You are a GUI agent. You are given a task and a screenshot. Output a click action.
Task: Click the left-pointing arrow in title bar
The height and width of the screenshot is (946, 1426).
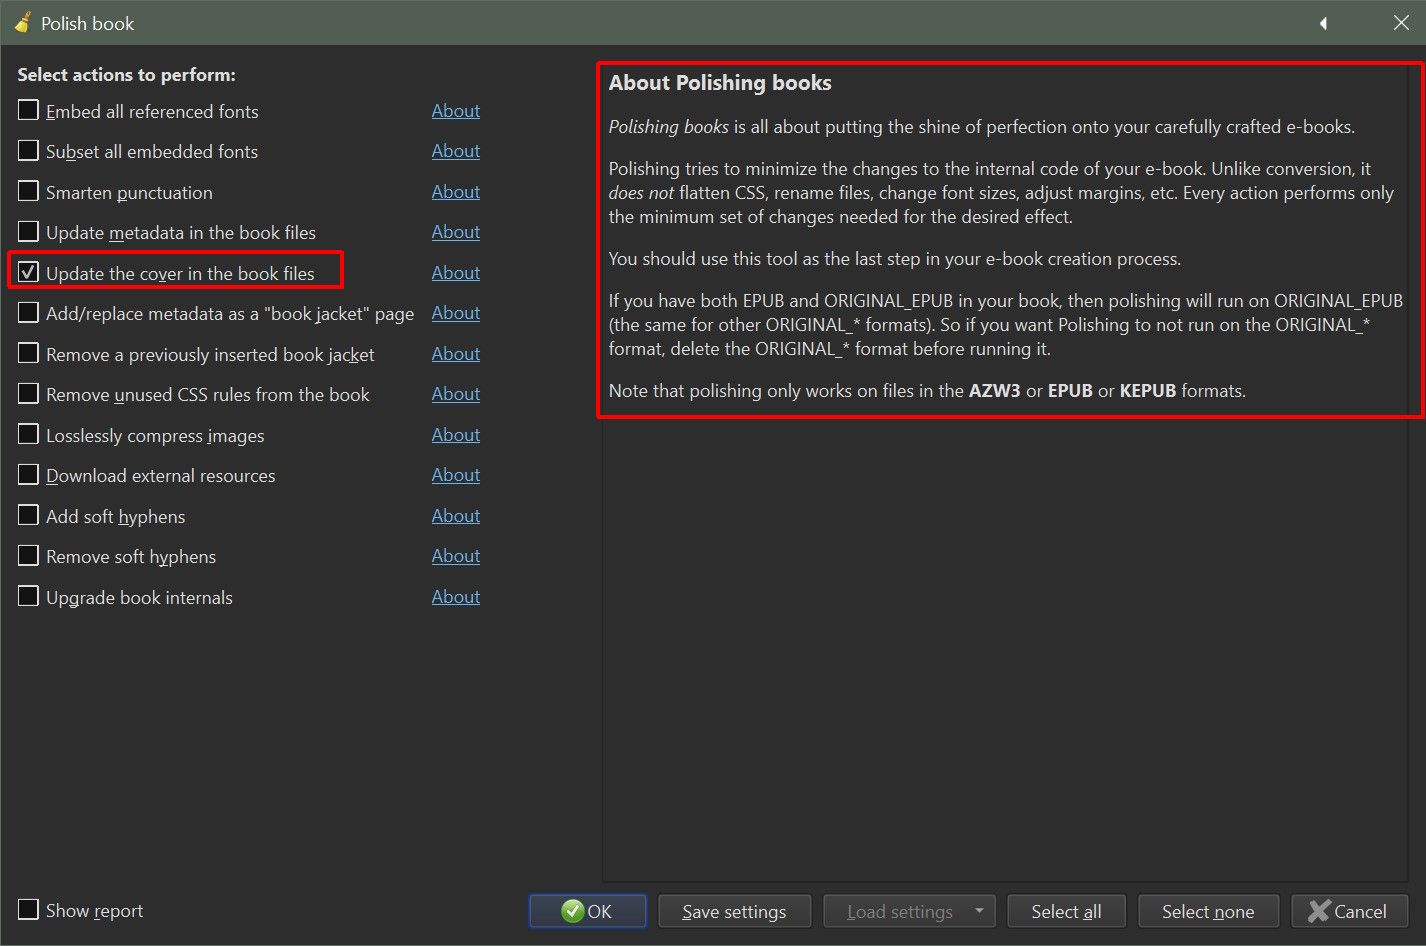click(1323, 23)
